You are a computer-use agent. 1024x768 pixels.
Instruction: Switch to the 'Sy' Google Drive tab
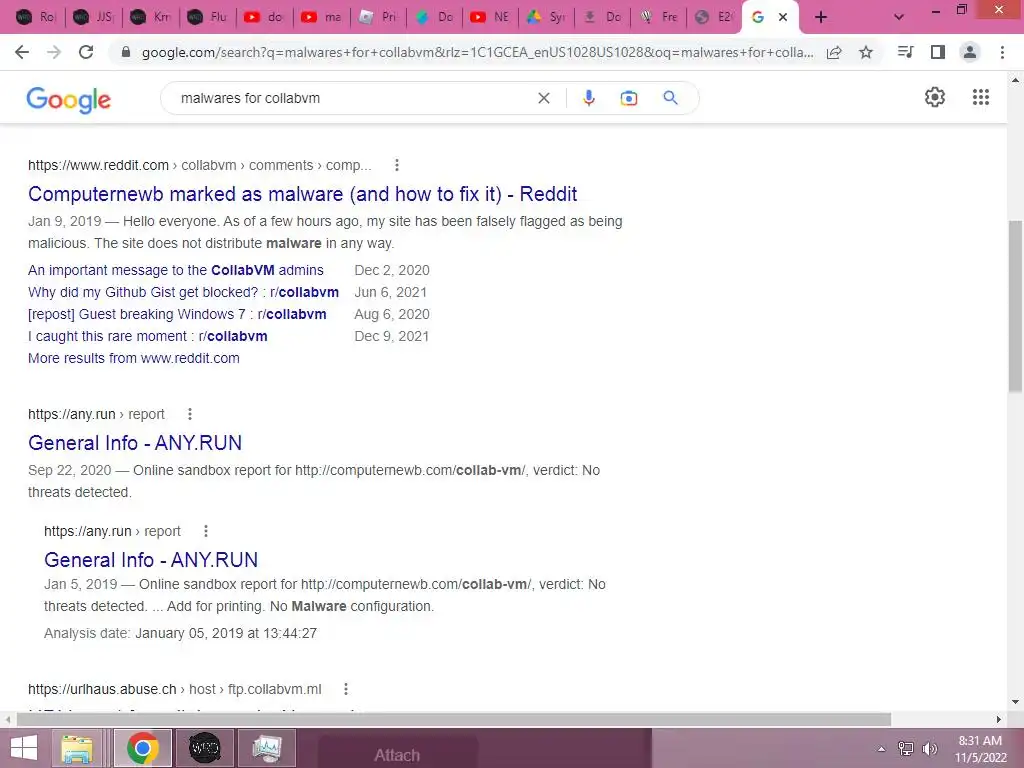[x=547, y=17]
